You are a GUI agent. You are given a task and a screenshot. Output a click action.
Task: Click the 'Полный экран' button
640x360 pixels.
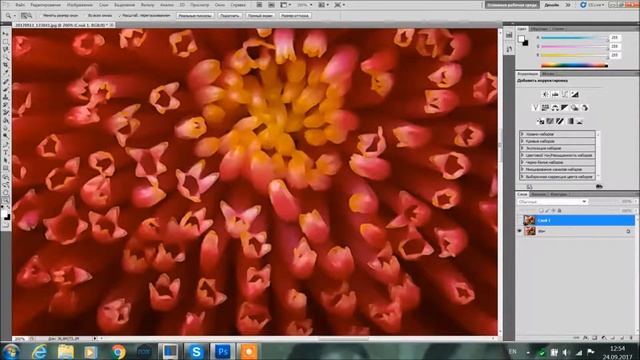point(260,16)
